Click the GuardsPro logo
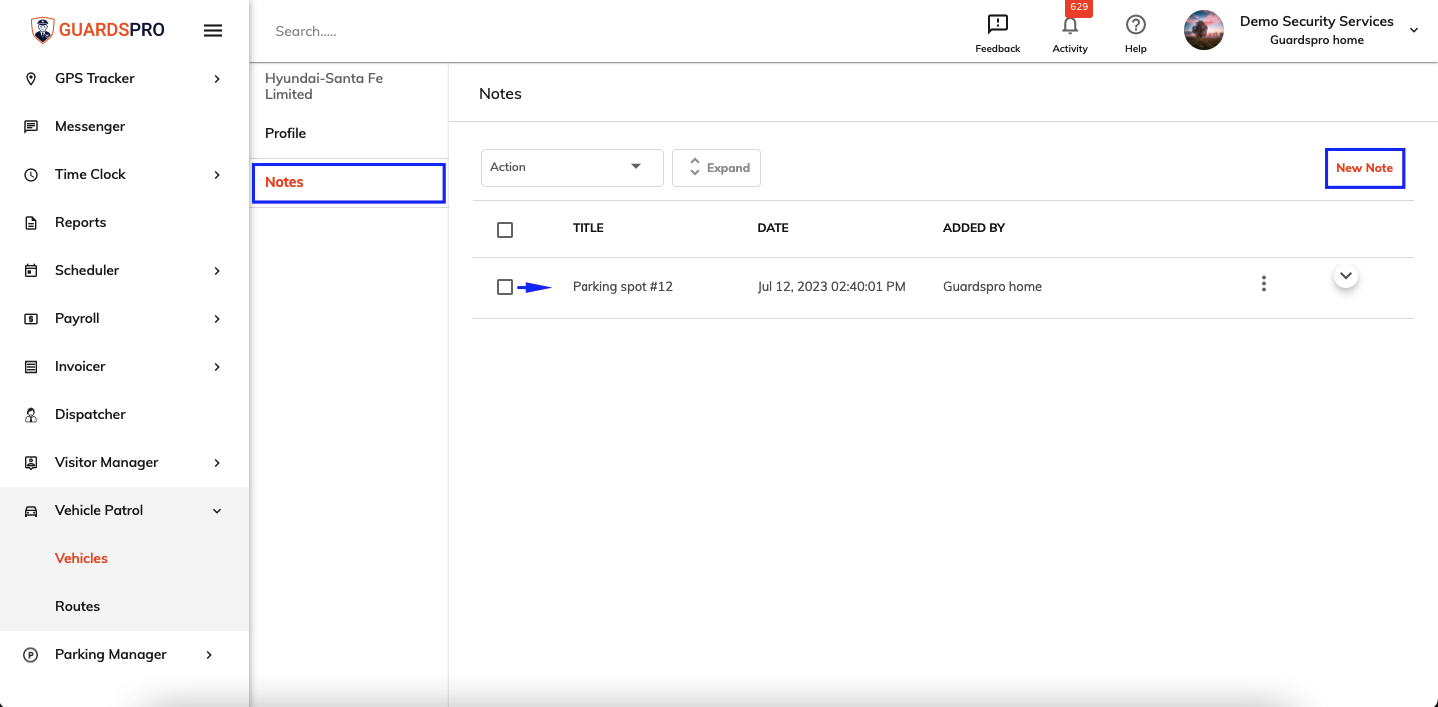The width and height of the screenshot is (1438, 707). [97, 30]
